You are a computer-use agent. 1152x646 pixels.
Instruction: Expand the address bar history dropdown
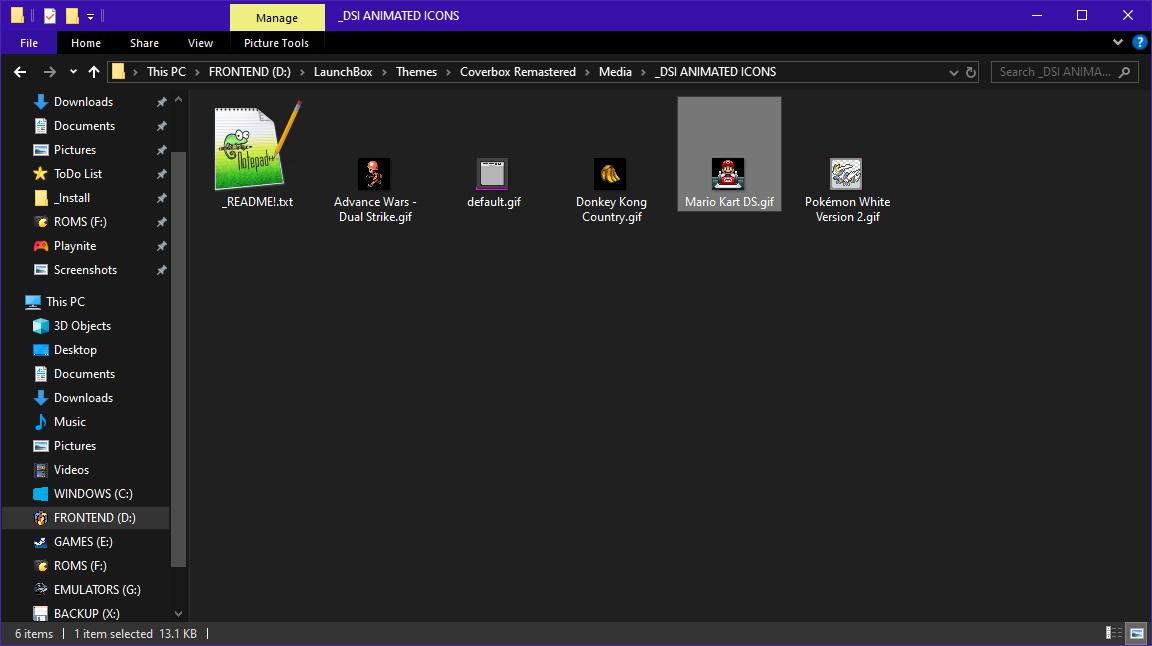[x=954, y=72]
